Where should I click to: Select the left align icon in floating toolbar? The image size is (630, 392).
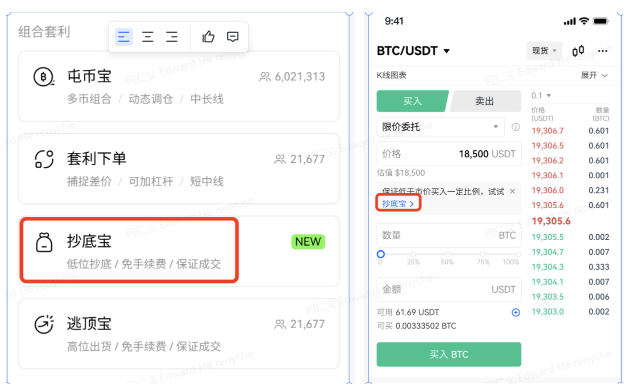pyautogui.click(x=124, y=37)
